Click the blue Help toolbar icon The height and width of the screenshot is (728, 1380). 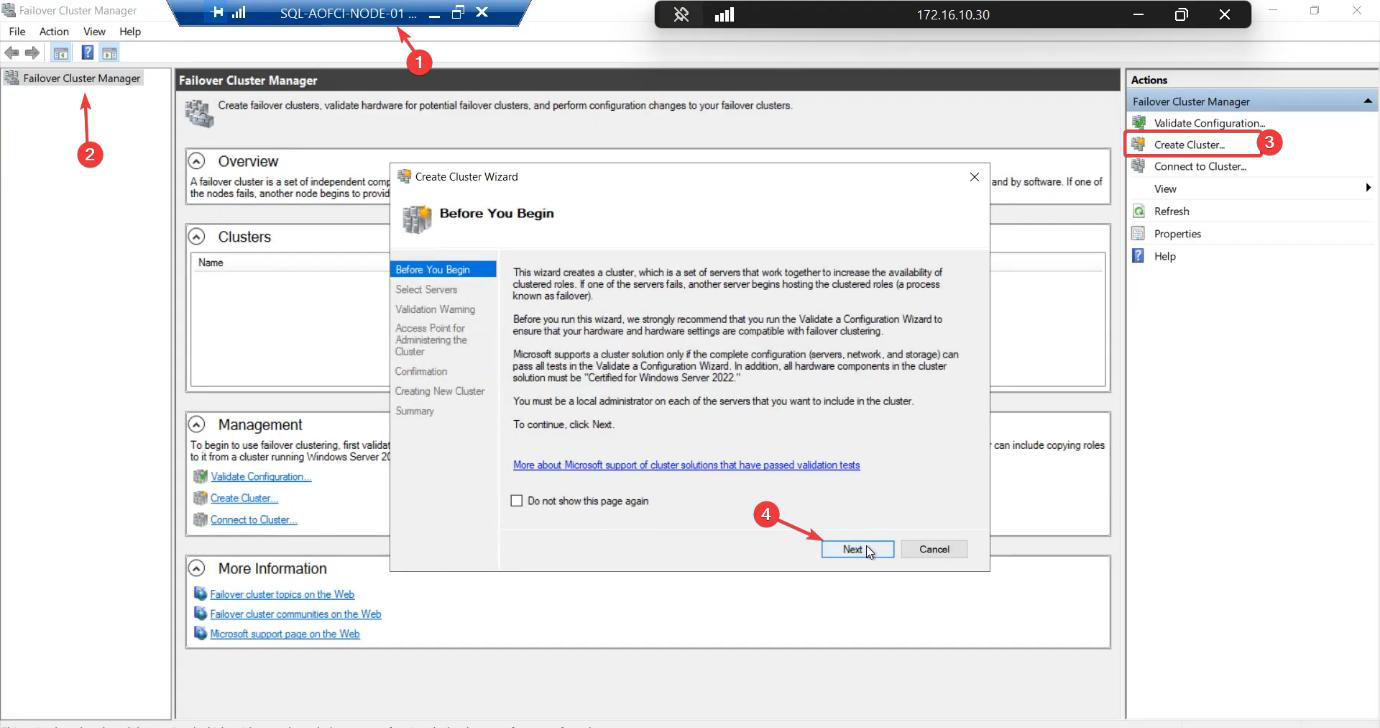88,53
